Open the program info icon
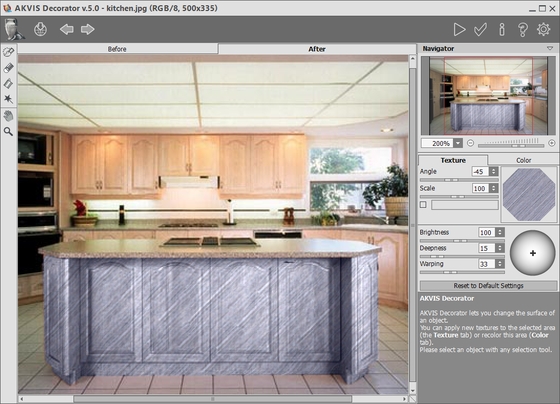The width and height of the screenshot is (560, 404). coord(502,30)
